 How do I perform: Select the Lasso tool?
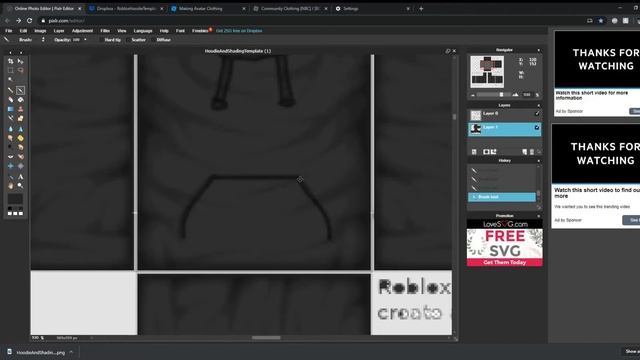point(20,70)
